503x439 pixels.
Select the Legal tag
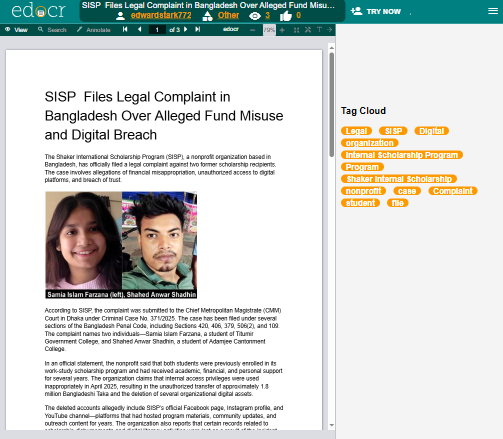[x=356, y=131]
